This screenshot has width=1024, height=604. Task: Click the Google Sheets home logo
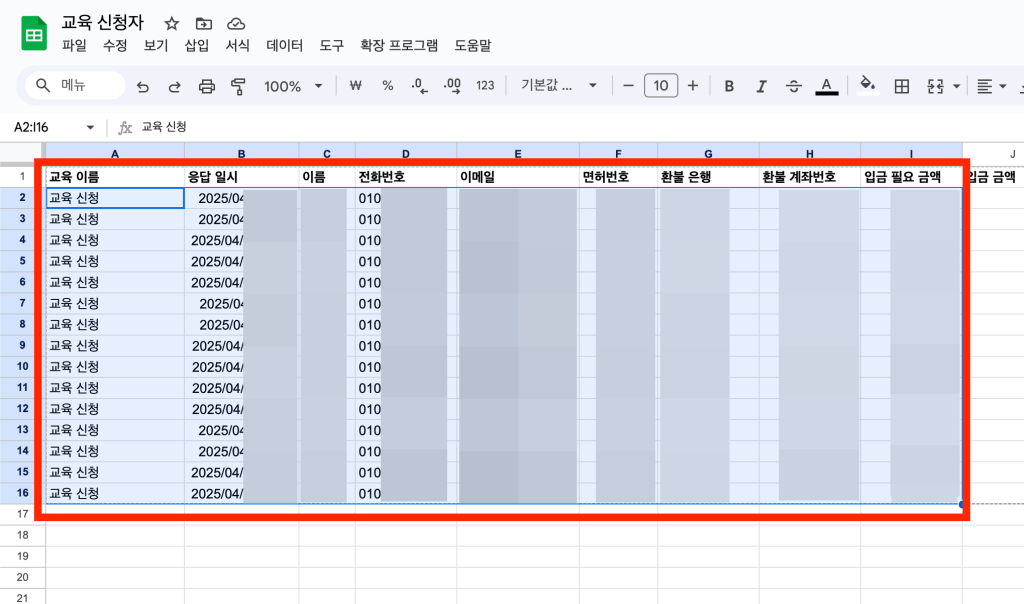point(34,34)
